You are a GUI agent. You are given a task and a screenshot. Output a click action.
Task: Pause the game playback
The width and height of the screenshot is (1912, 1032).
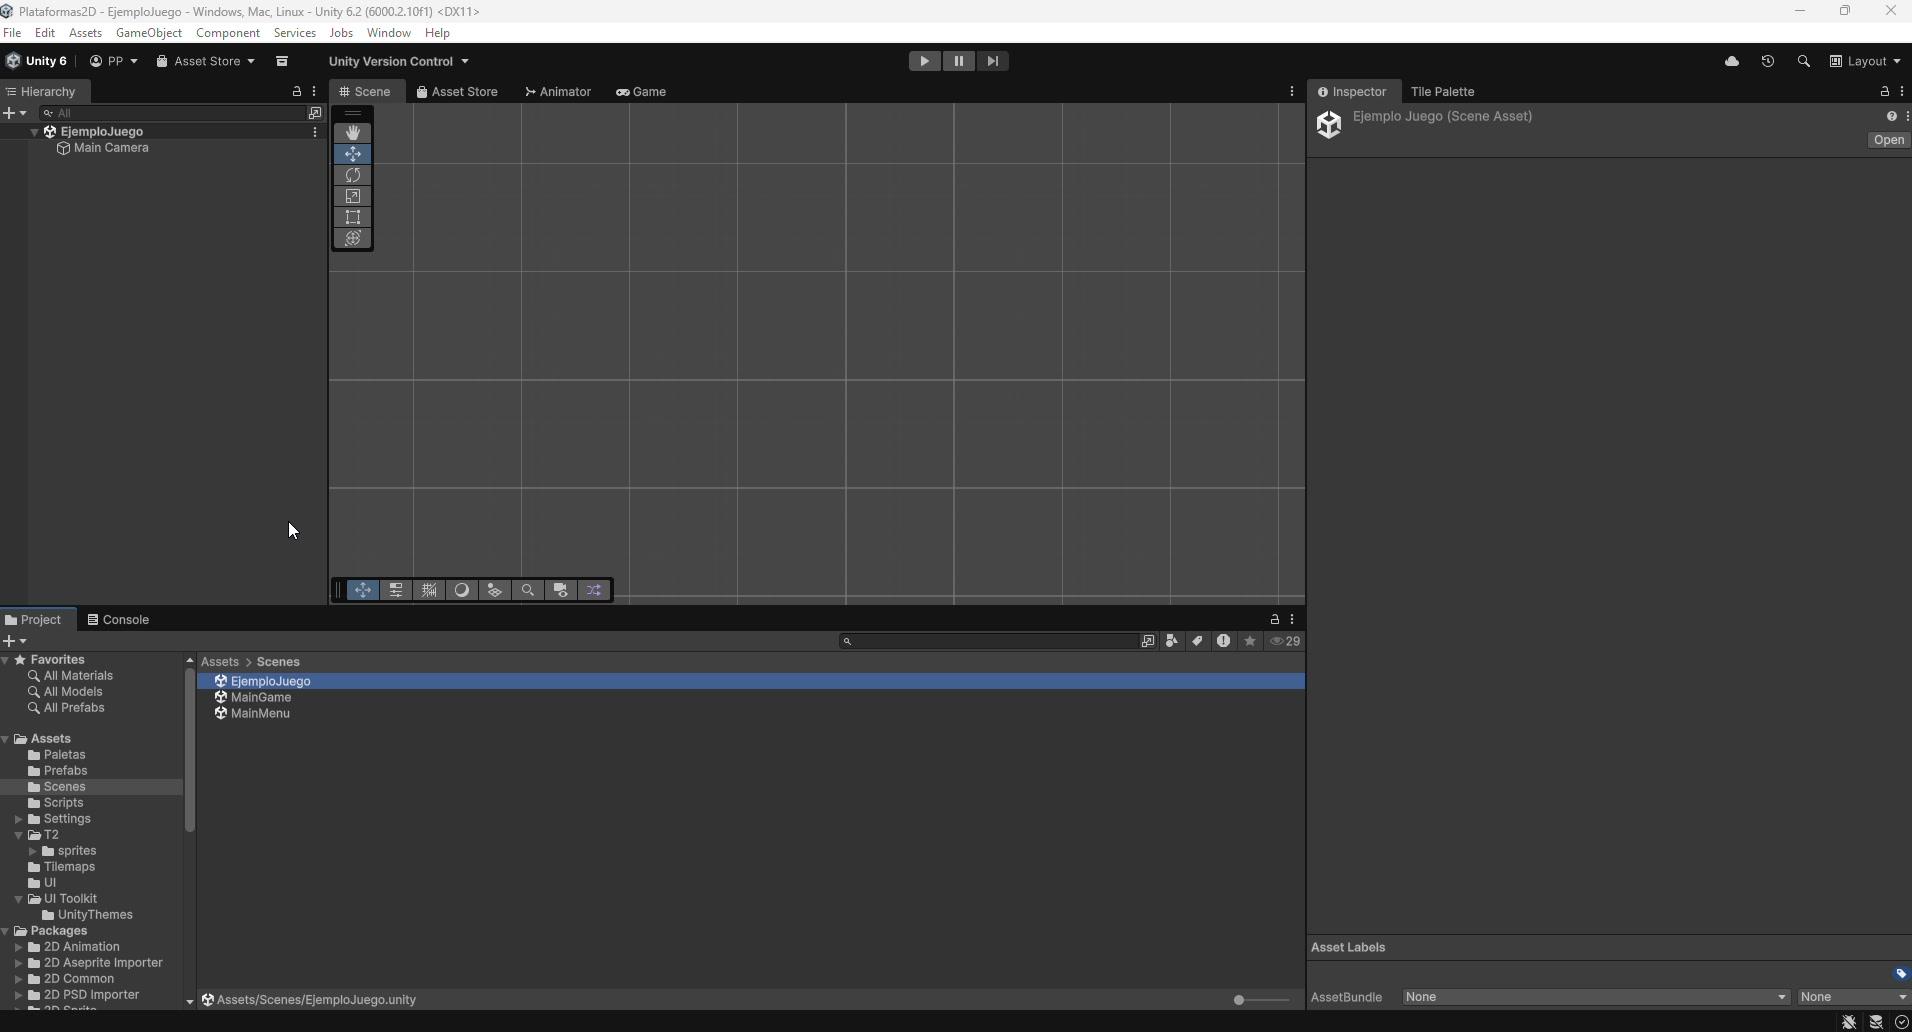tap(958, 61)
